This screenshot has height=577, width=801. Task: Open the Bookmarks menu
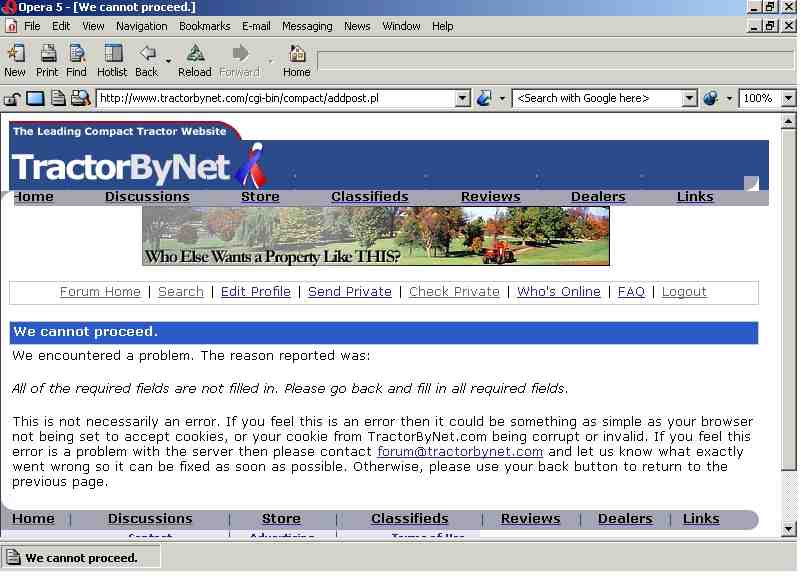204,26
